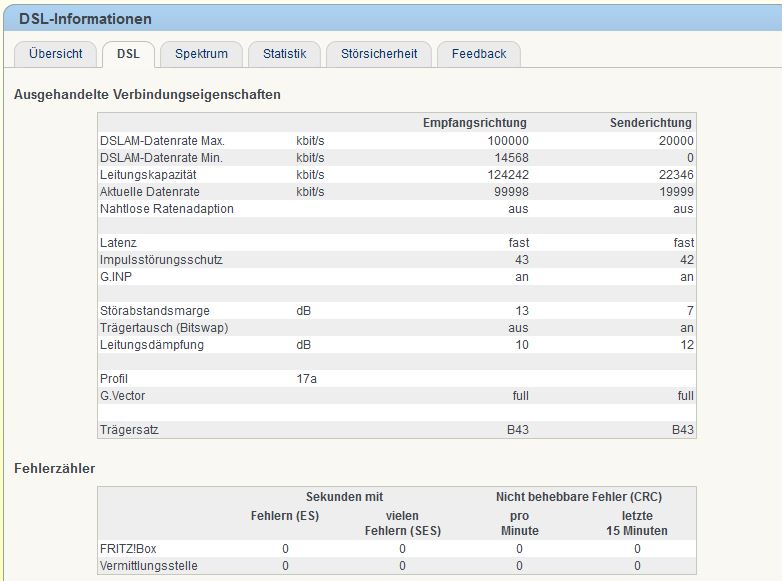
Task: Select the DSL tab
Action: [x=128, y=54]
